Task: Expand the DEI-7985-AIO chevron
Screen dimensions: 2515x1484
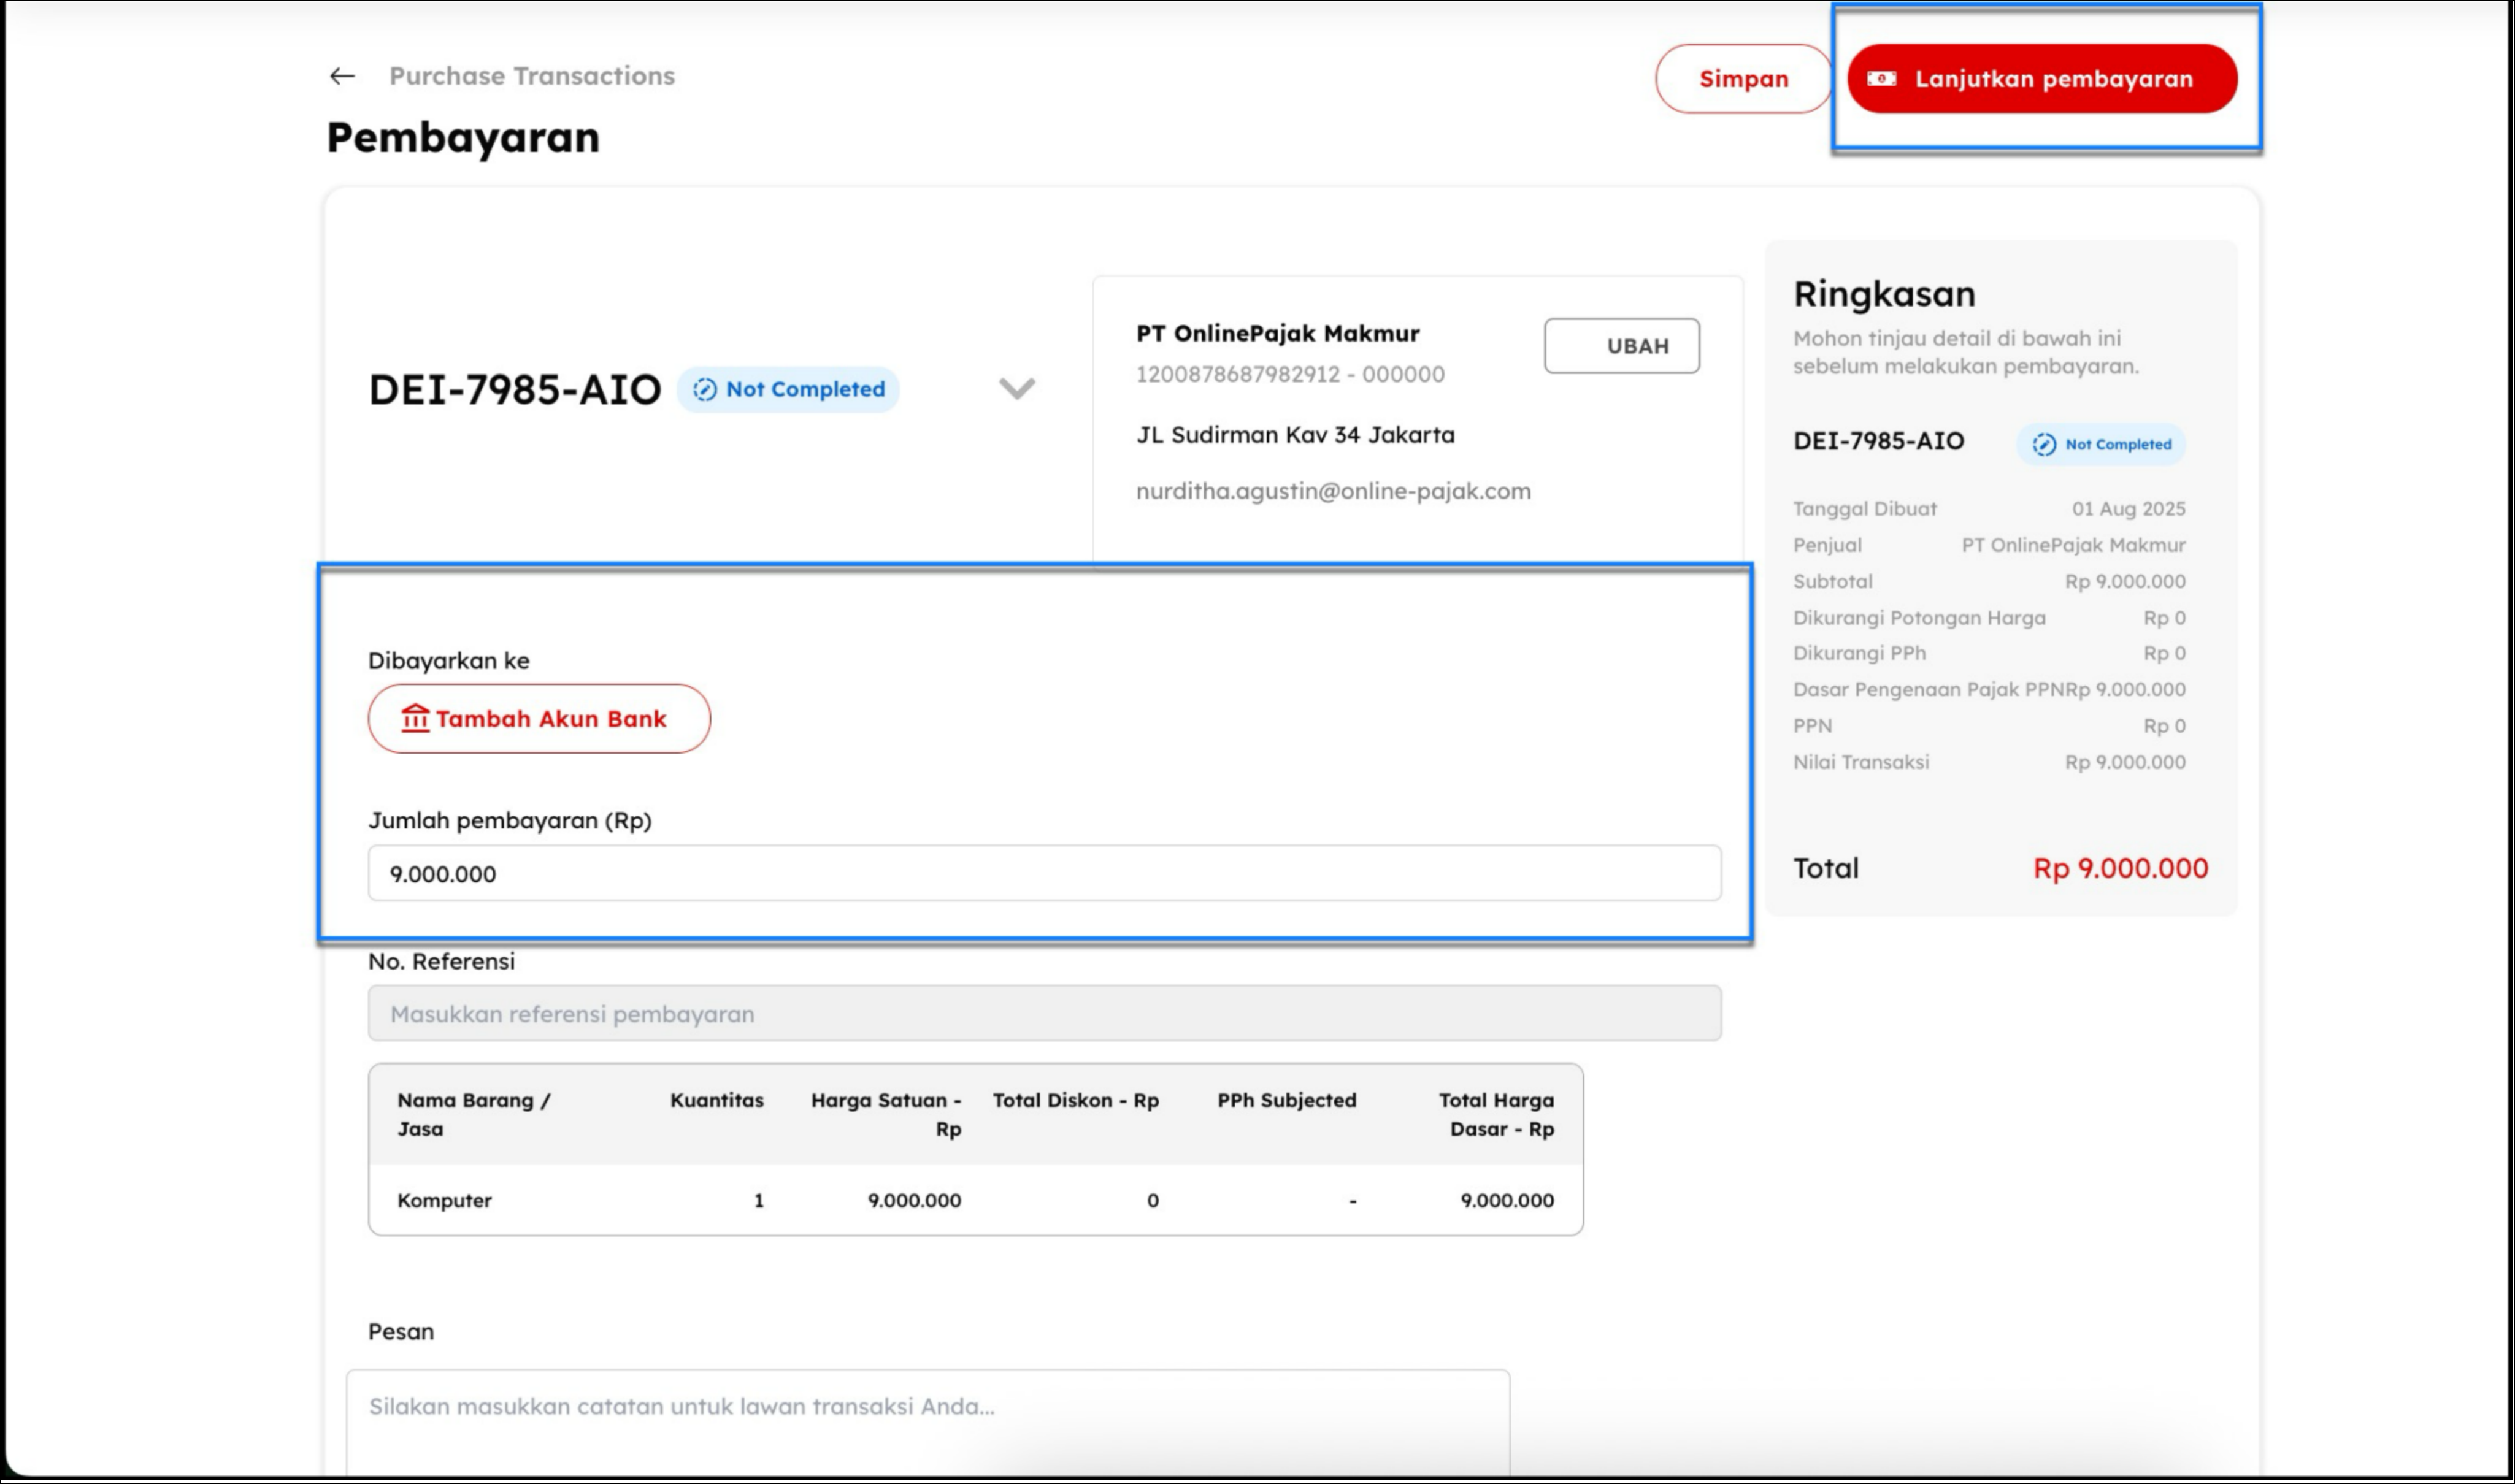Action: point(1017,388)
